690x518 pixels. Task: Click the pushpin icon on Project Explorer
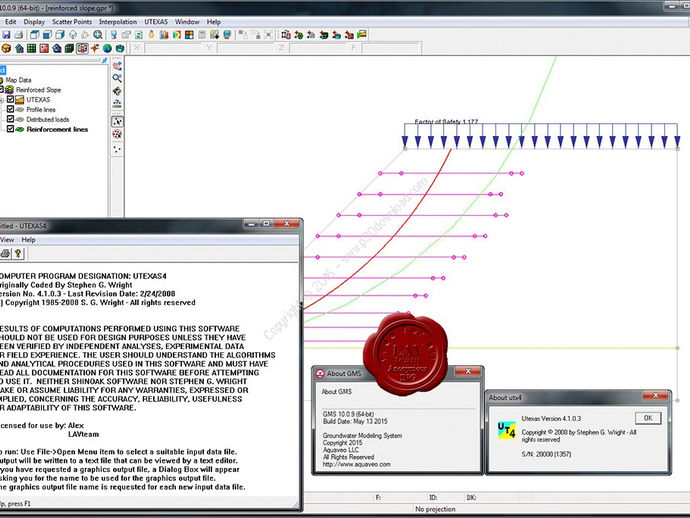click(104, 61)
